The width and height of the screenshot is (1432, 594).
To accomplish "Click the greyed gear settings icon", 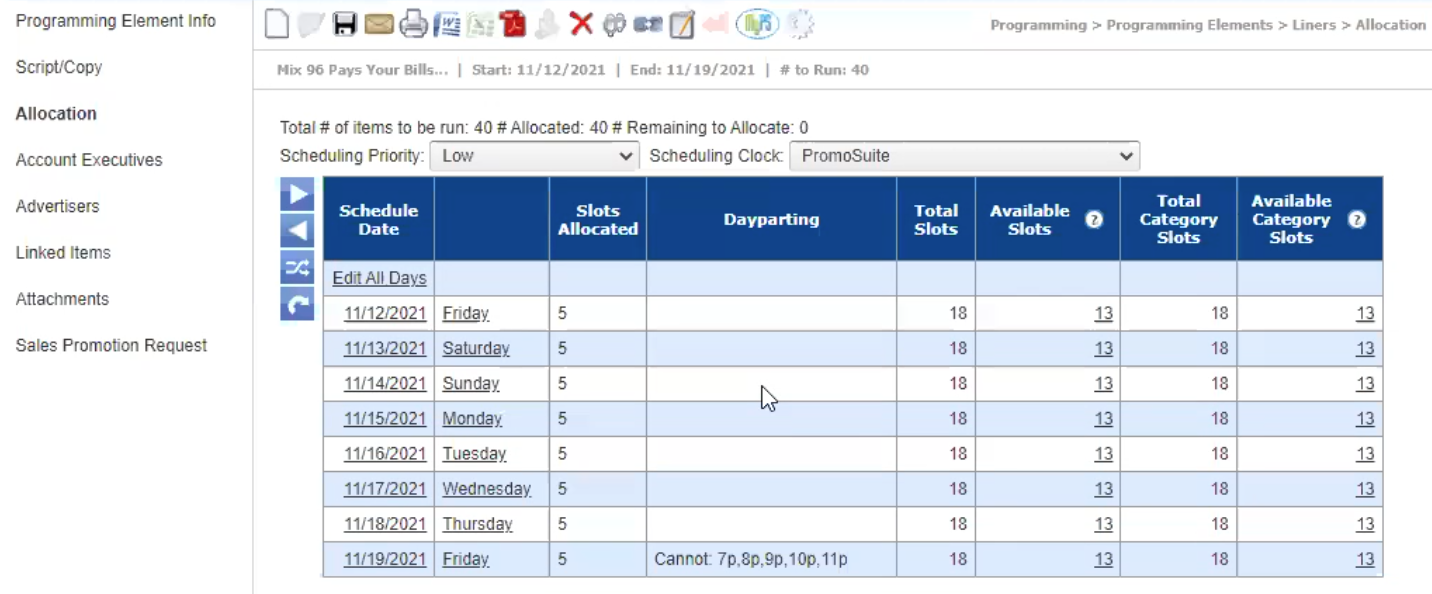I will coord(800,25).
